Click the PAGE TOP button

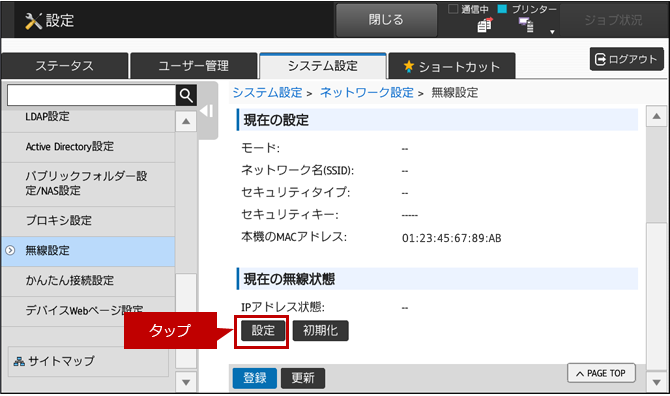pyautogui.click(x=601, y=373)
